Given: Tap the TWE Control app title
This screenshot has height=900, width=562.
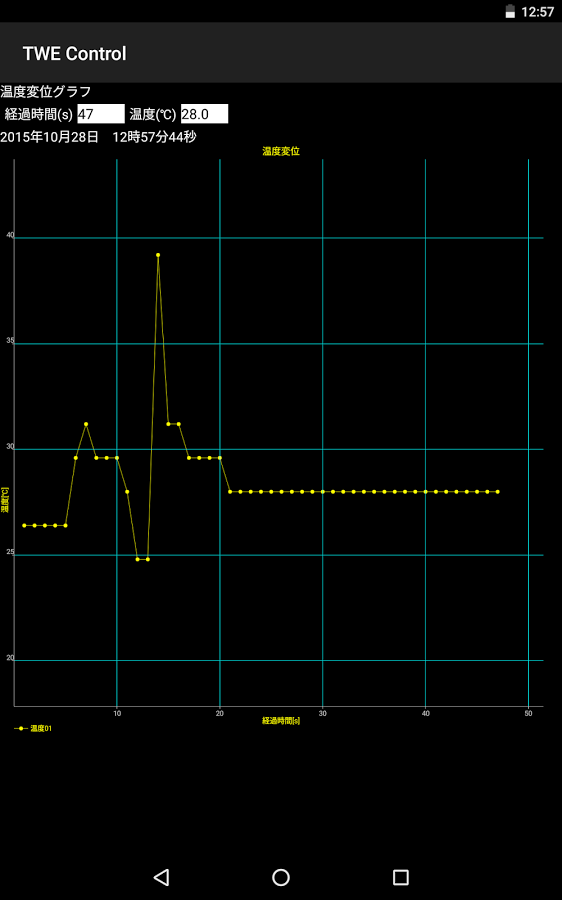Looking at the screenshot, I should click(x=75, y=53).
